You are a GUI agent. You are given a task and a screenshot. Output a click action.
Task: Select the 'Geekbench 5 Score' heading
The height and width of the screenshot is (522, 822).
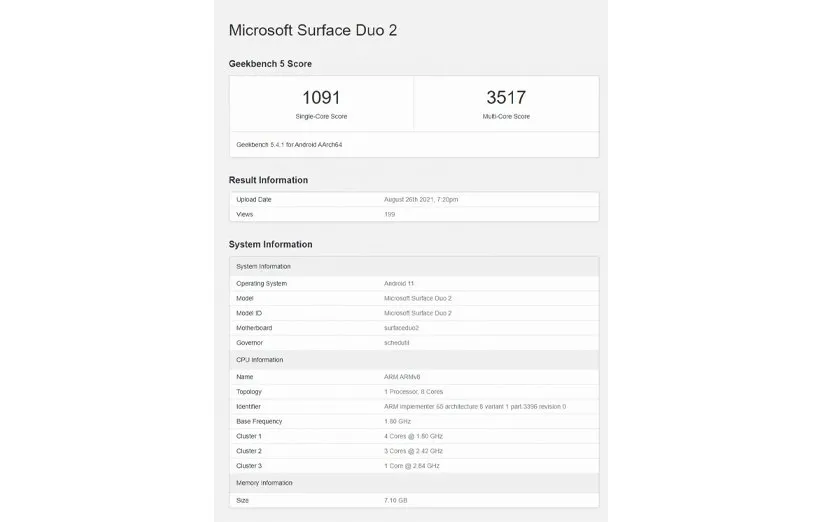(270, 63)
